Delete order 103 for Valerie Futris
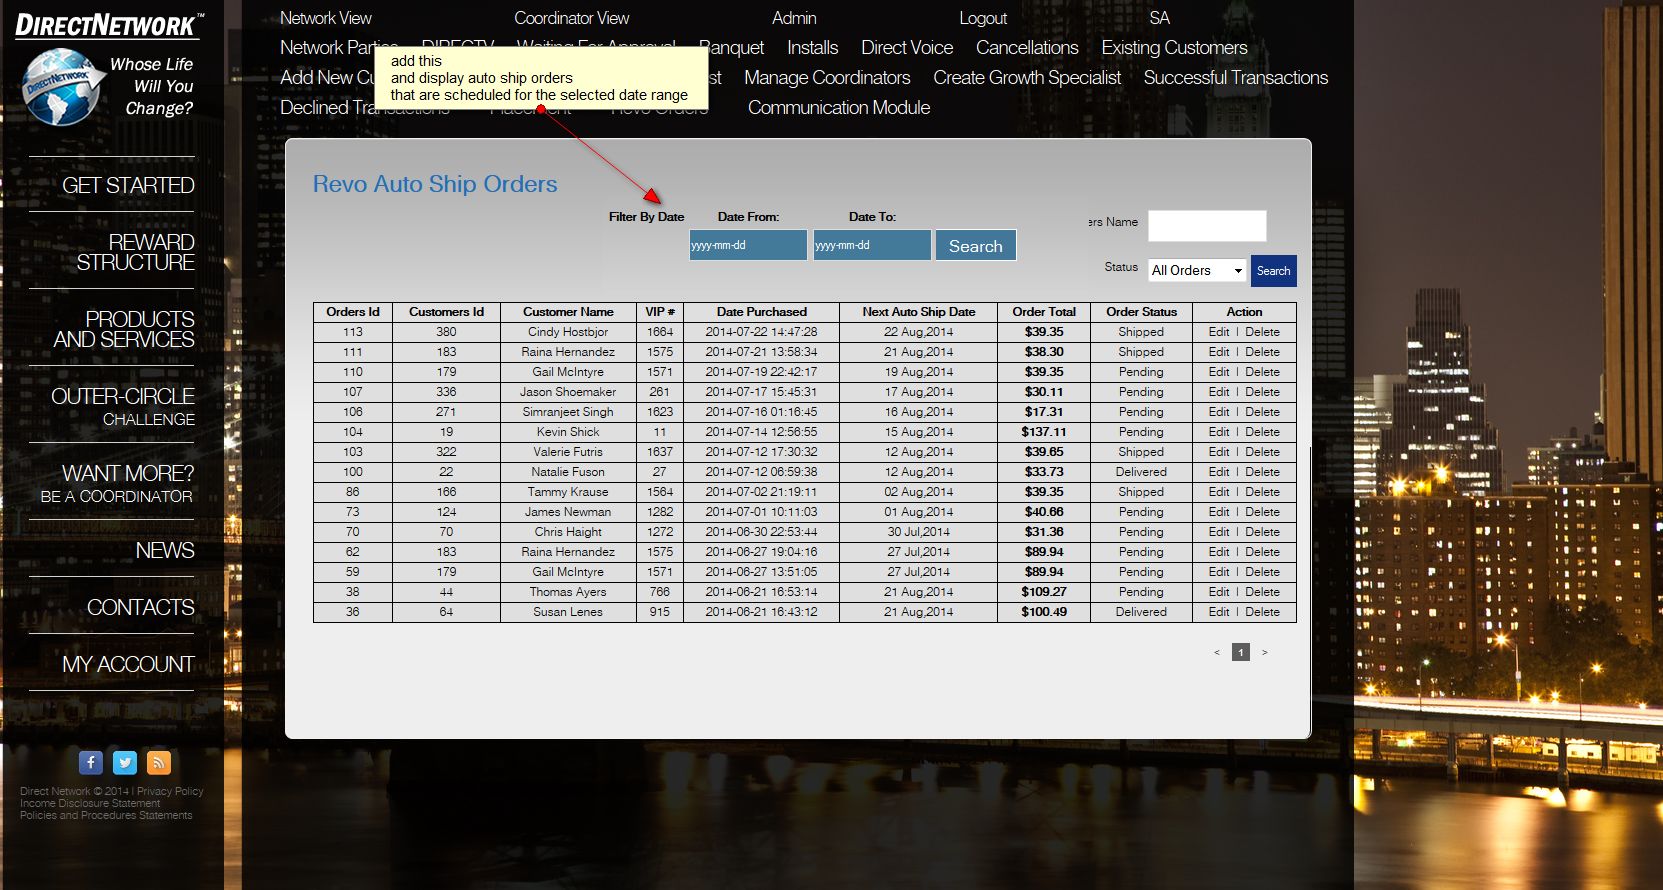 pos(1263,452)
